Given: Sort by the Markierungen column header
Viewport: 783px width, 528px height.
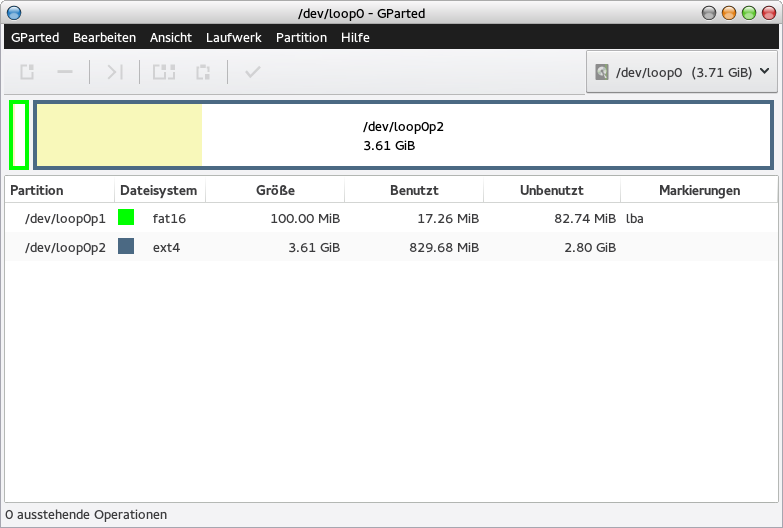Looking at the screenshot, I should tap(699, 190).
